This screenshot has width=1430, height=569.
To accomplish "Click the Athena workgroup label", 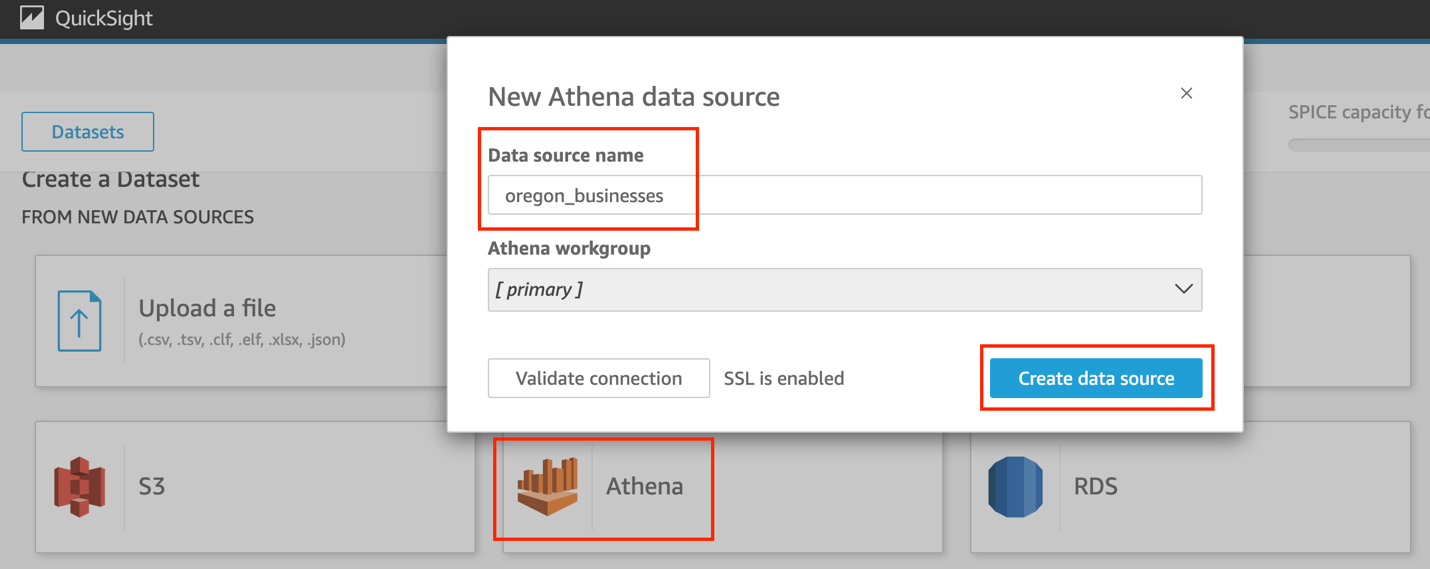I will point(569,248).
